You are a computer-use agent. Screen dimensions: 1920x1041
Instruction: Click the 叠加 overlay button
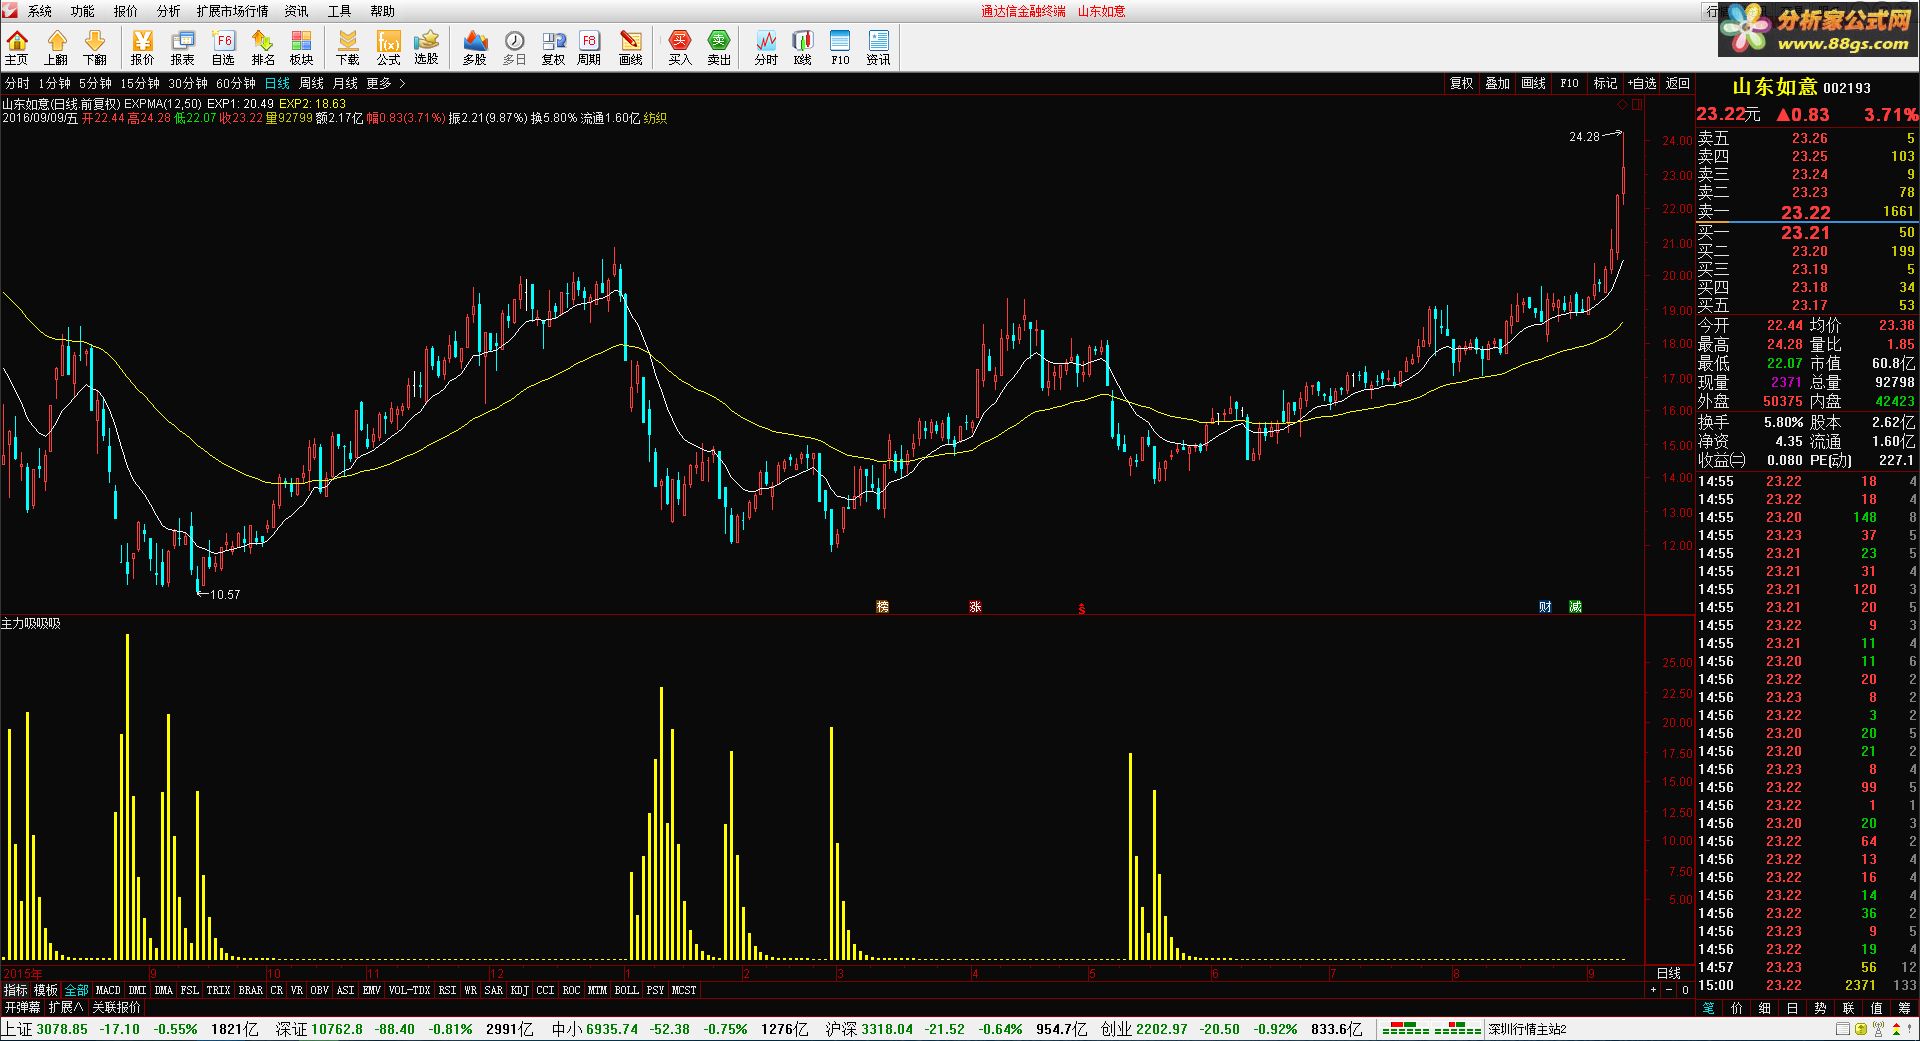click(1497, 83)
